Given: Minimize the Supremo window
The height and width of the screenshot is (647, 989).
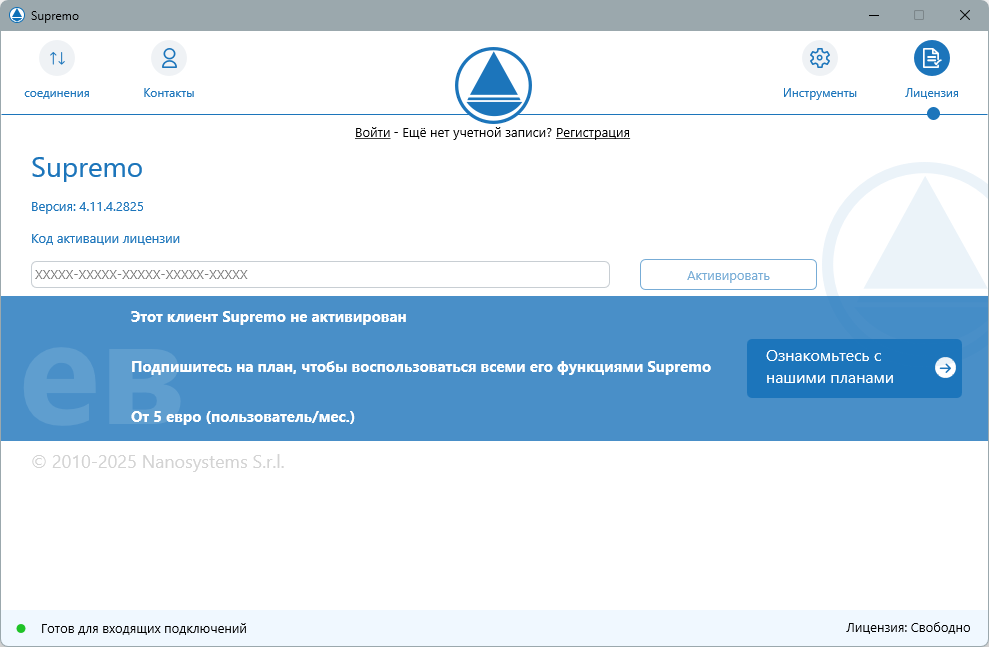Looking at the screenshot, I should (x=874, y=15).
